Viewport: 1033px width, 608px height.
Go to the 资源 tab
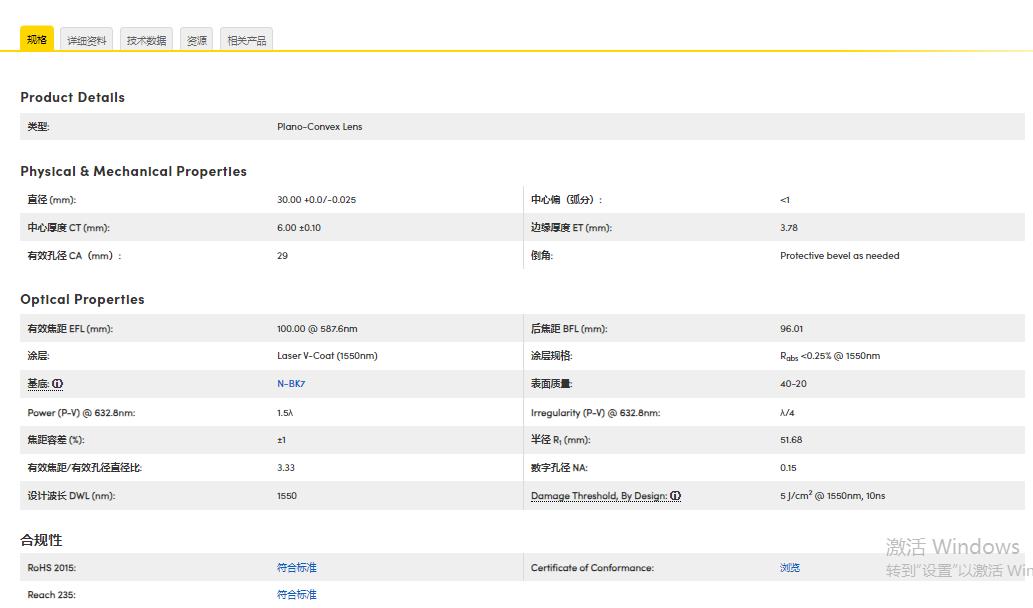197,41
